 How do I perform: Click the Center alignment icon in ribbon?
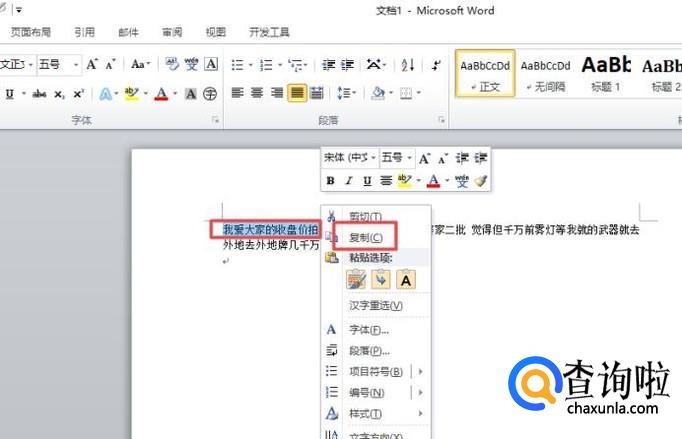coord(257,93)
